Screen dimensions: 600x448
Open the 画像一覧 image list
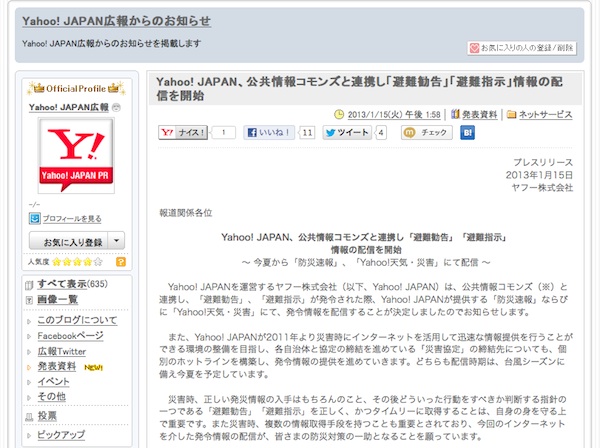pyautogui.click(x=57, y=299)
